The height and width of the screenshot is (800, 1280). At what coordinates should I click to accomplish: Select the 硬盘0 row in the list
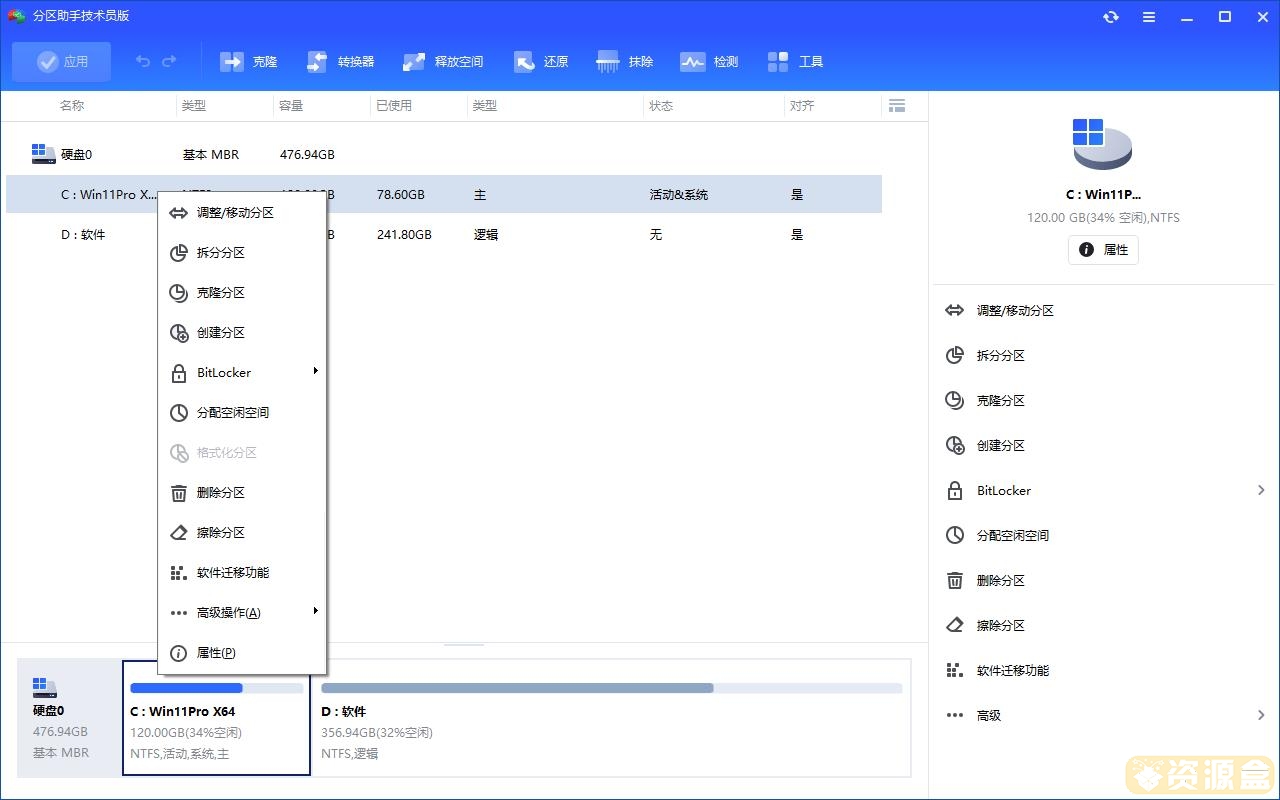click(x=444, y=154)
